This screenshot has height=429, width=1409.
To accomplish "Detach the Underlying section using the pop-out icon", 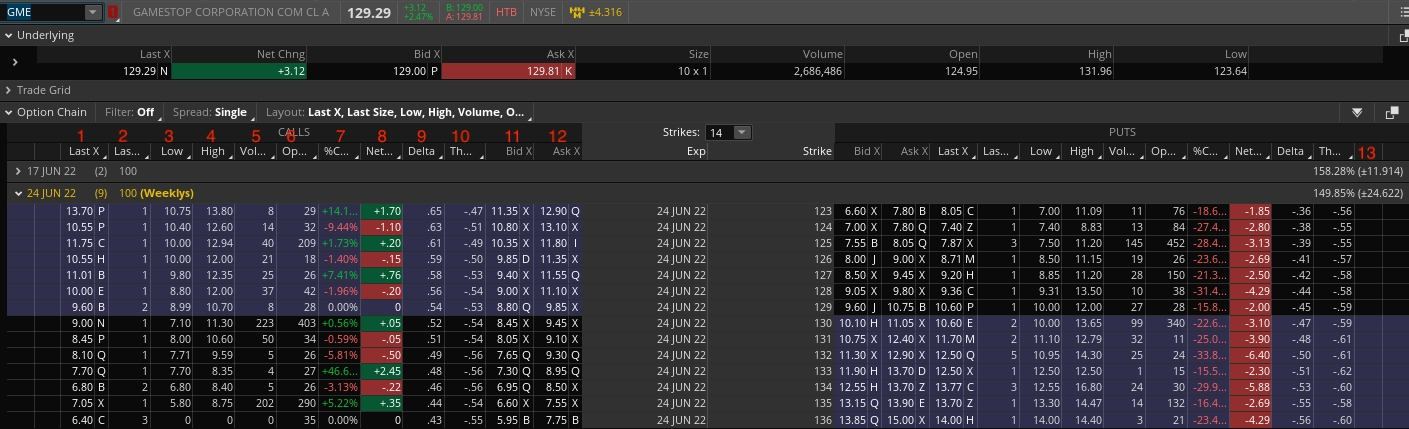I will (x=1404, y=36).
